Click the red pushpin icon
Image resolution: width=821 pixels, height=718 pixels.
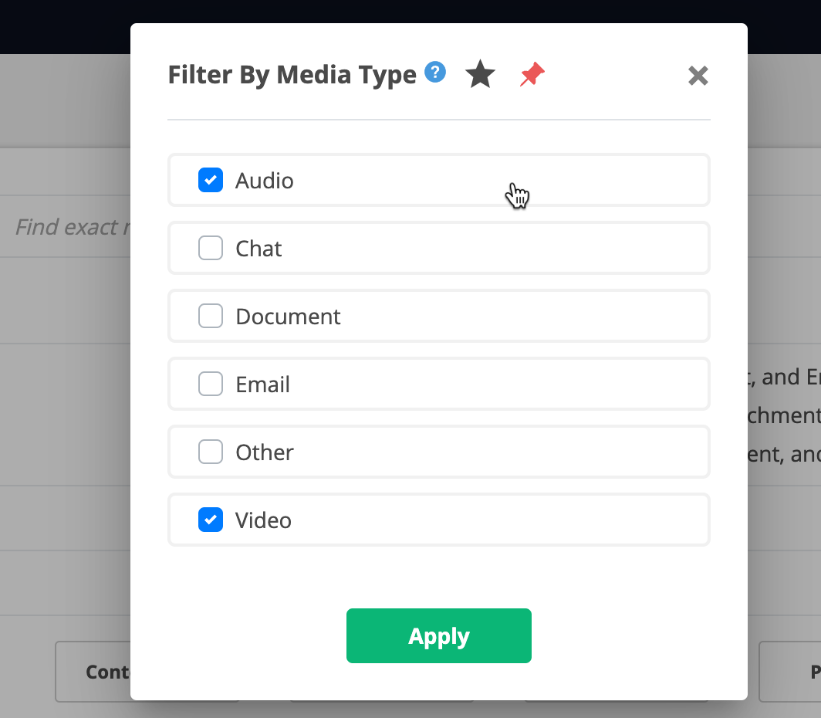click(532, 74)
